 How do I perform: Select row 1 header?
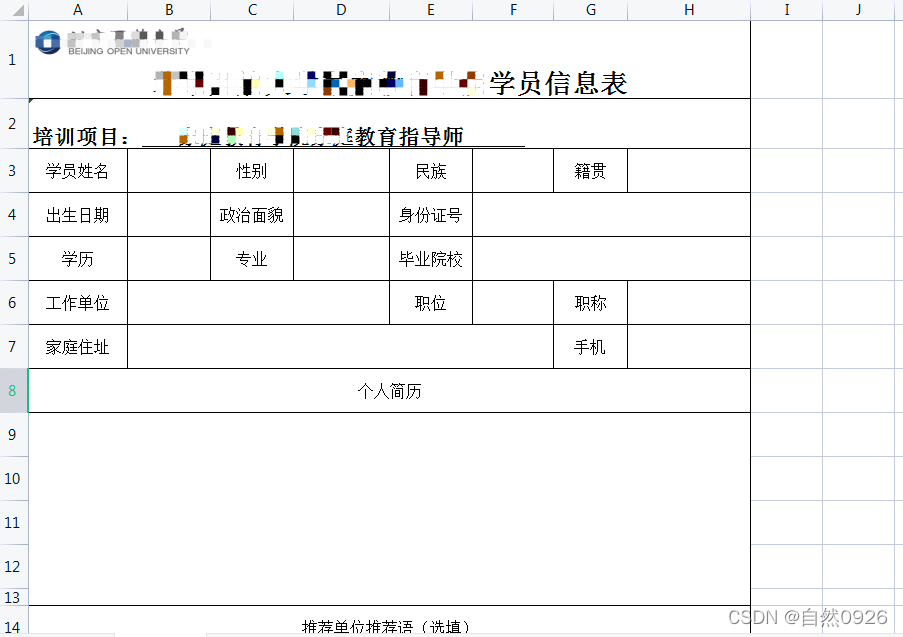tap(14, 59)
